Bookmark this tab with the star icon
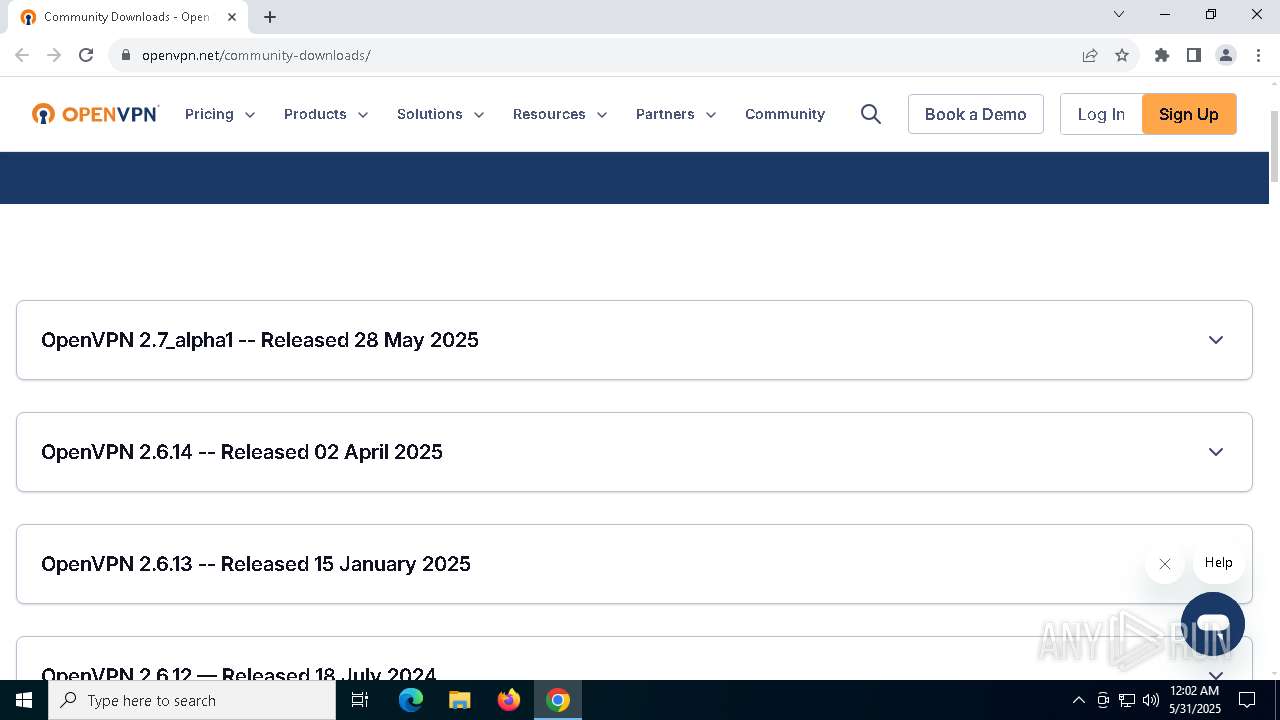The image size is (1280, 720). tap(1122, 55)
